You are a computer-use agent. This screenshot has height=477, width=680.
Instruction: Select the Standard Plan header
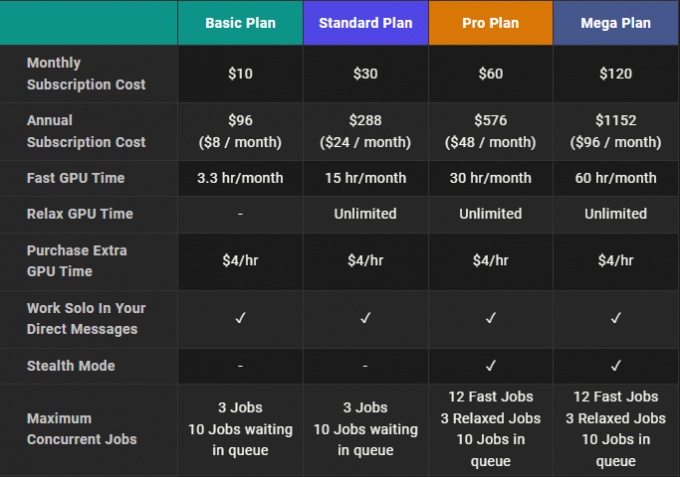[x=366, y=23]
